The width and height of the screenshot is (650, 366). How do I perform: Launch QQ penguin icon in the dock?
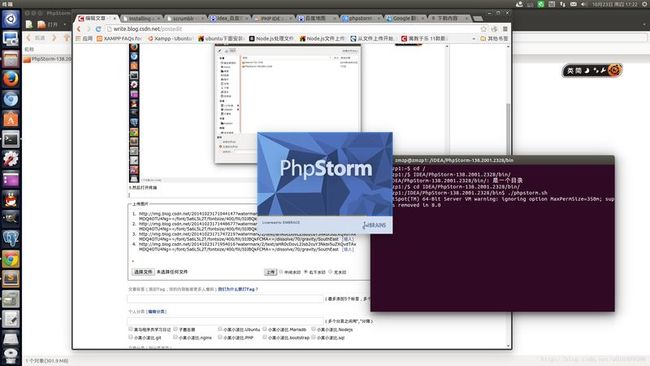click(10, 200)
